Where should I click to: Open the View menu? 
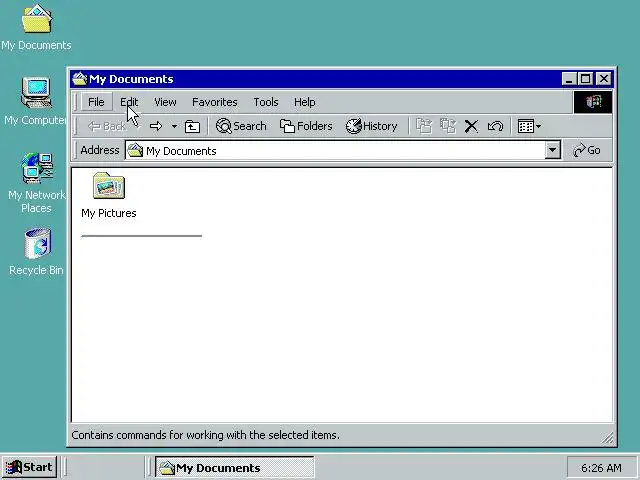pos(165,102)
